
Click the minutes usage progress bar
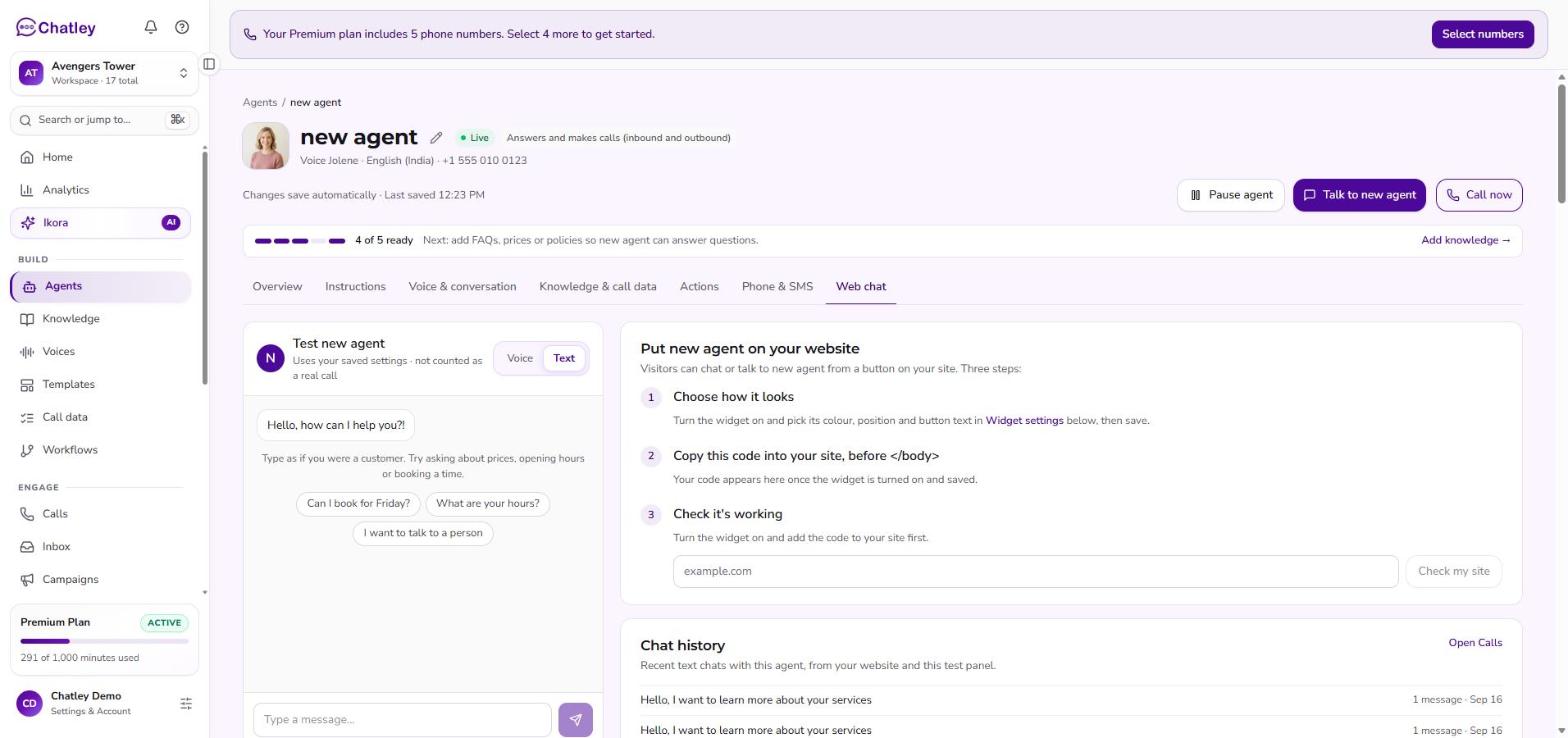pyautogui.click(x=104, y=641)
